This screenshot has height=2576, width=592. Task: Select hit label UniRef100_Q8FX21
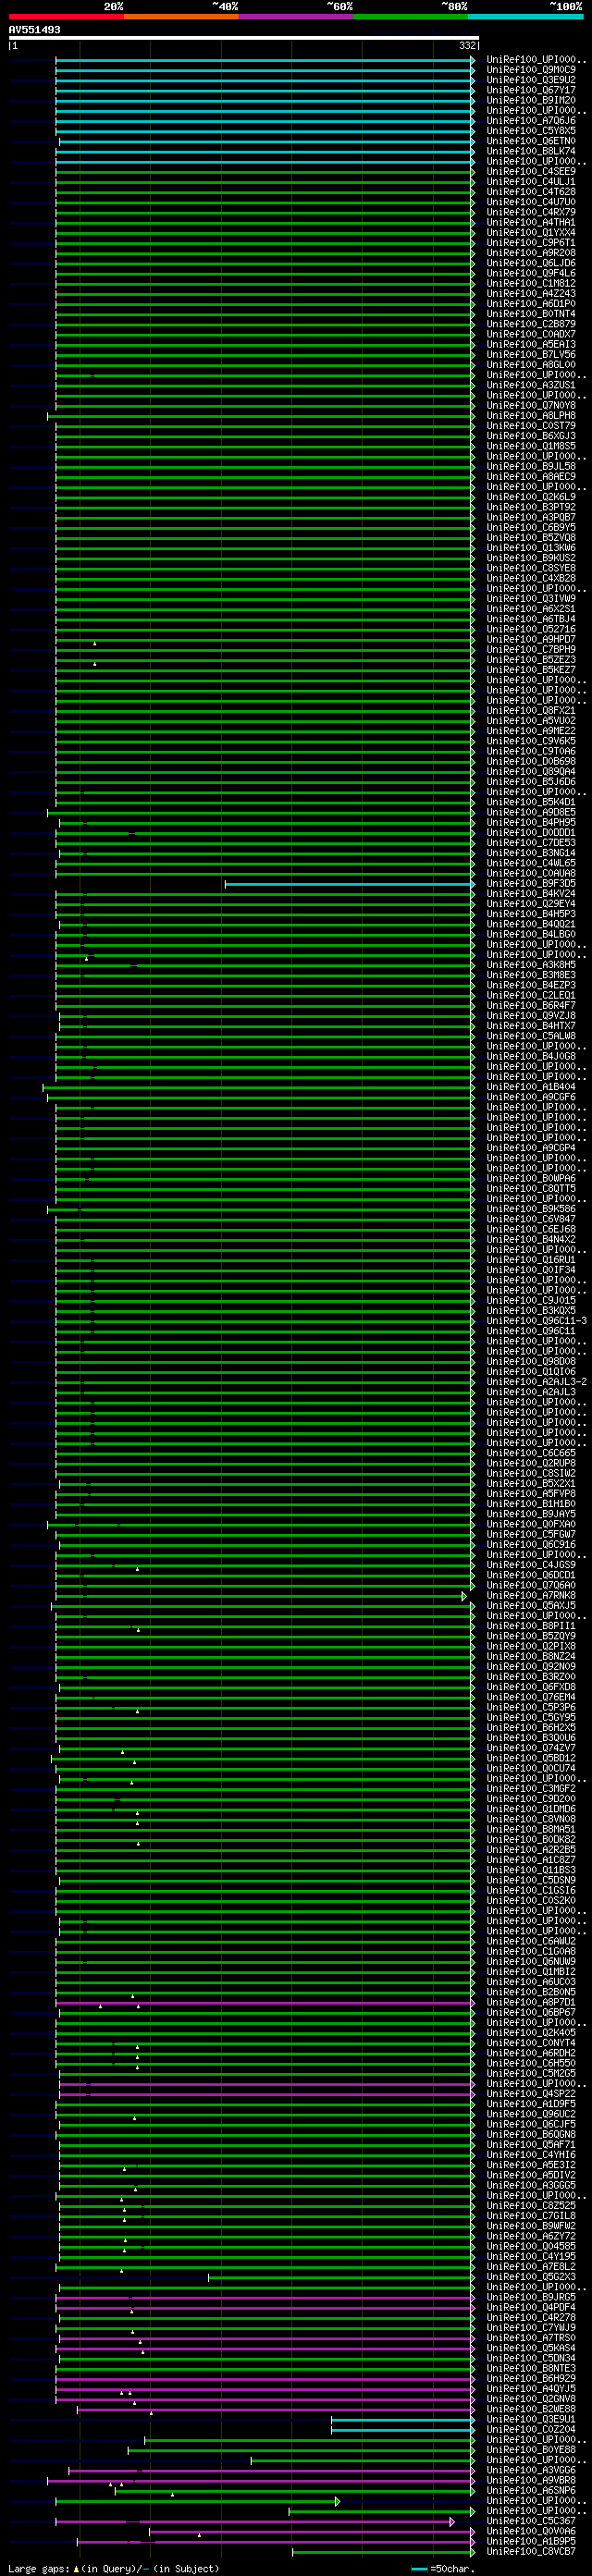pyautogui.click(x=531, y=710)
